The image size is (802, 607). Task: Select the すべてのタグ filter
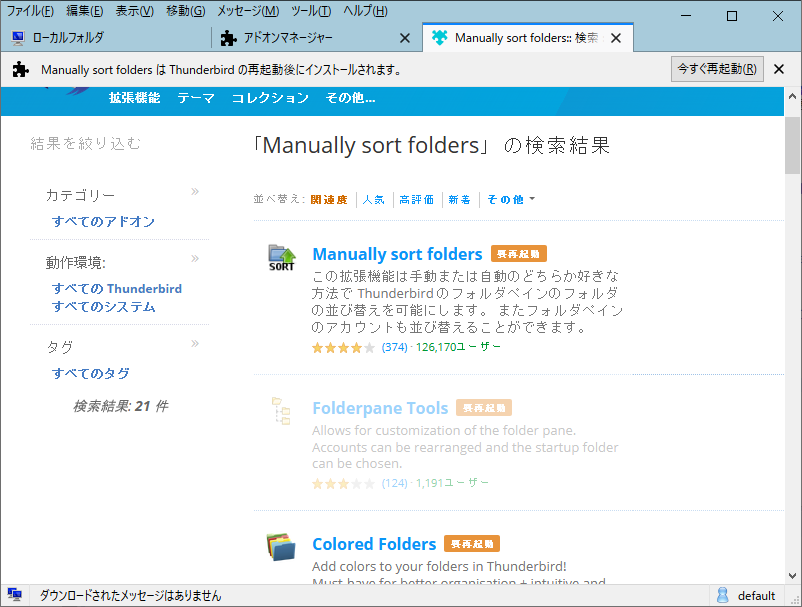91,373
